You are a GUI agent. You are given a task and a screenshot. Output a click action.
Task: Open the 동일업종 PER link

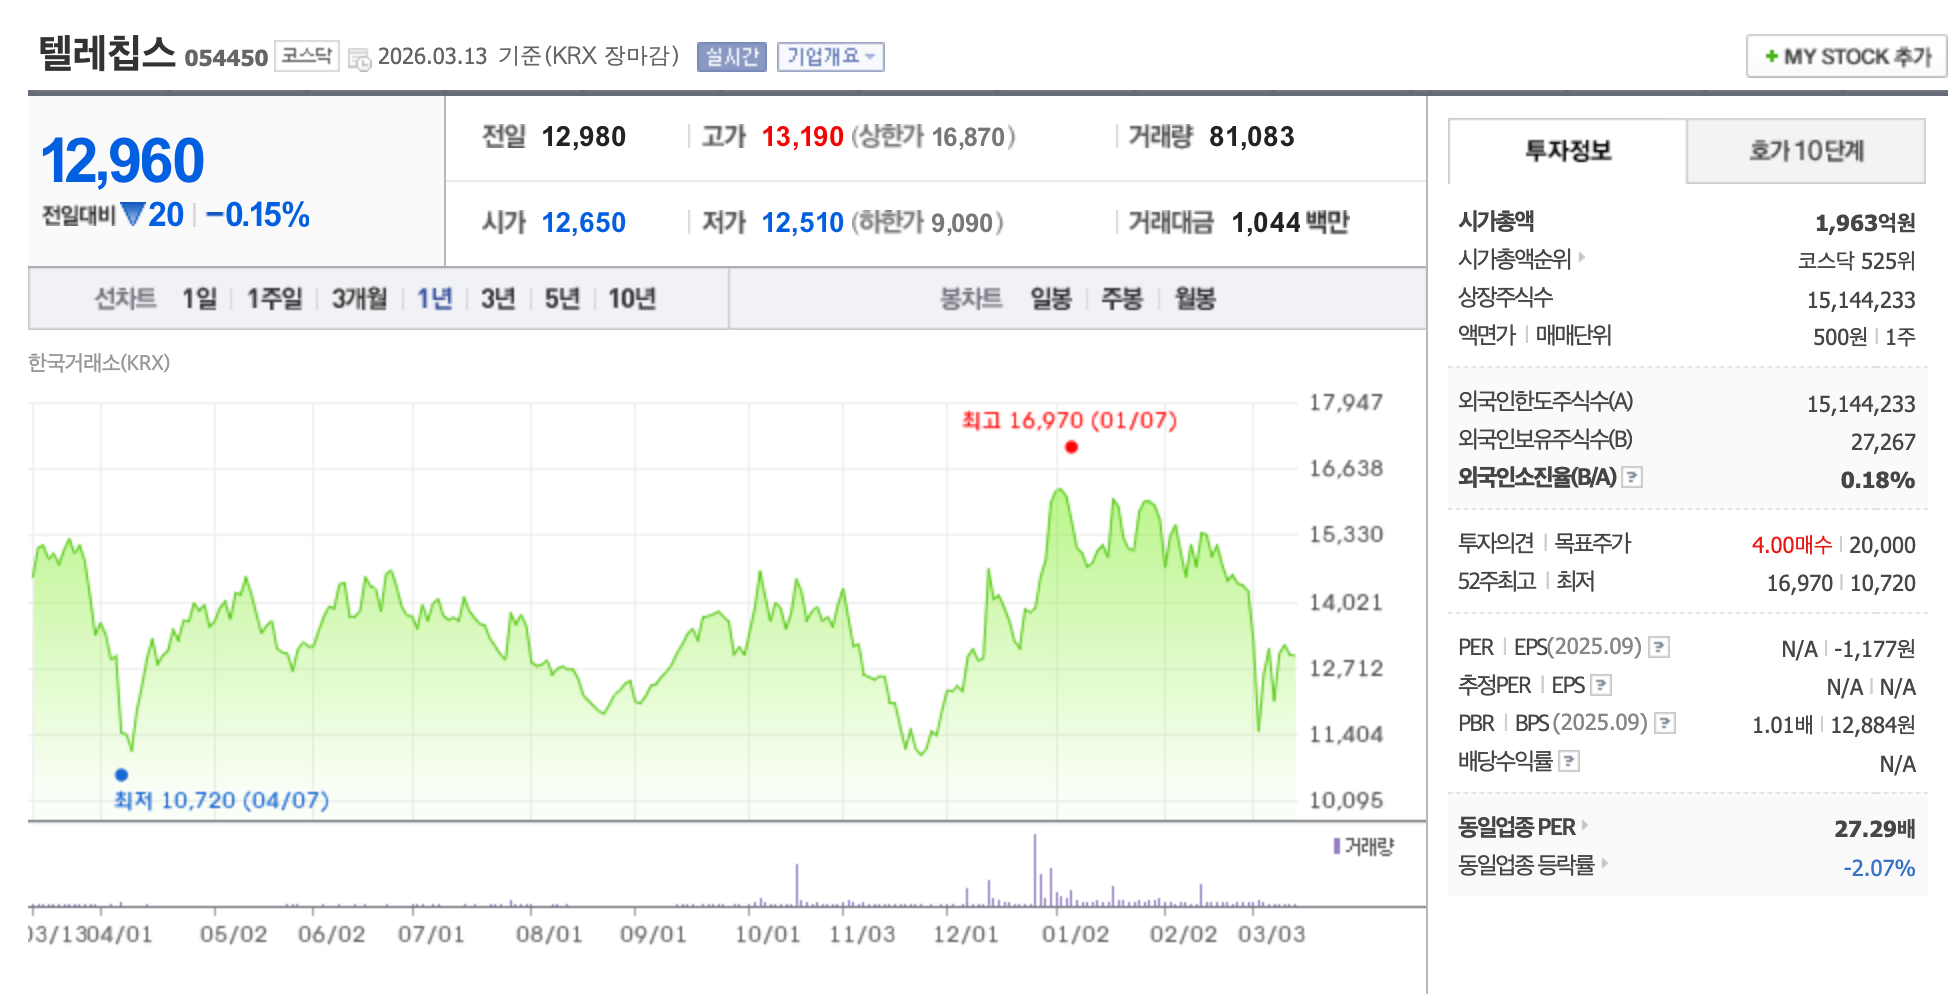pyautogui.click(x=1516, y=827)
